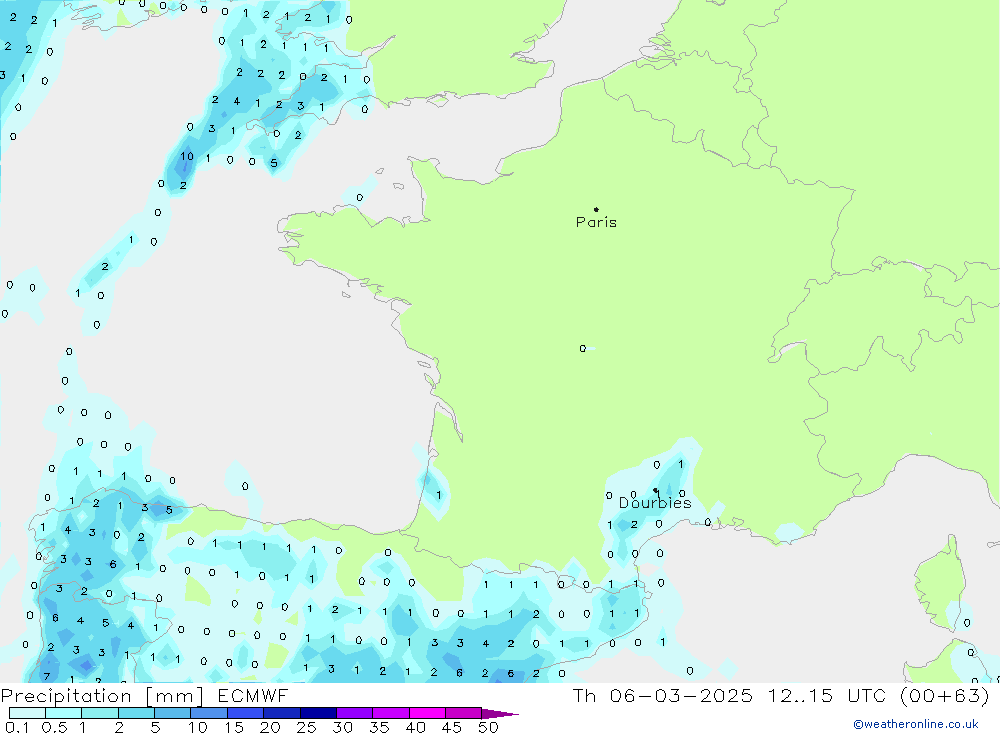Pick the legend swatch between 5 and 10
This screenshot has width=1000, height=733.
[x=172, y=713]
